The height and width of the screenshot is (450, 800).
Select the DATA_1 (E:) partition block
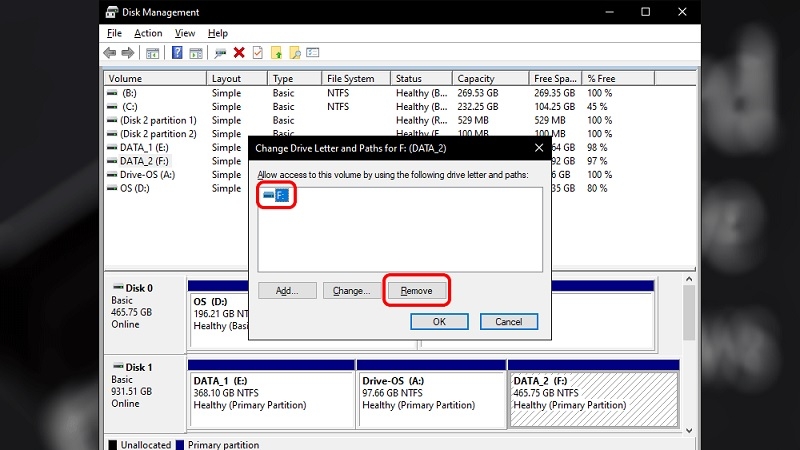(271, 394)
